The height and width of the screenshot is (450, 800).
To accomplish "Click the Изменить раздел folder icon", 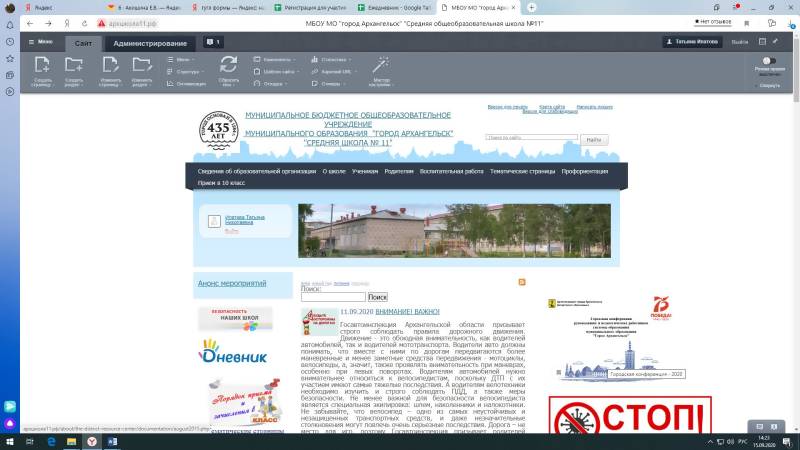I will (x=141, y=66).
